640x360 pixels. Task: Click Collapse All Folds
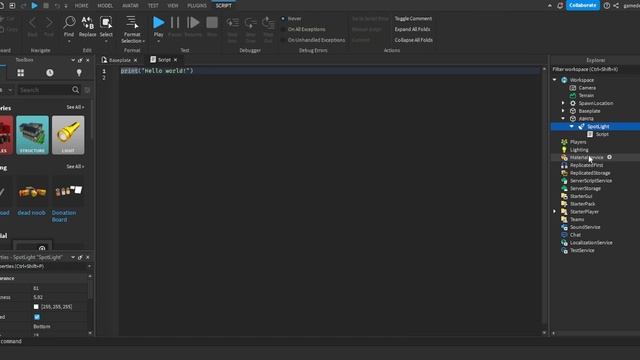coord(413,40)
